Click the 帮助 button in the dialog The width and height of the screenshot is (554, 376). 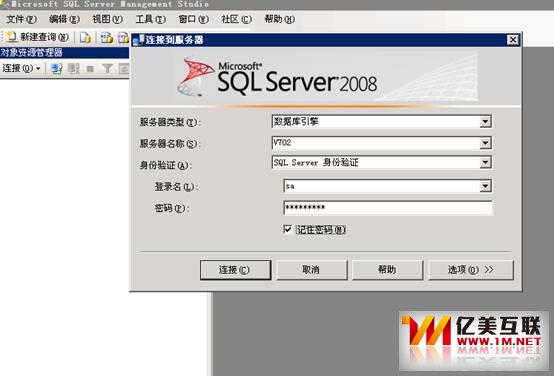(388, 270)
